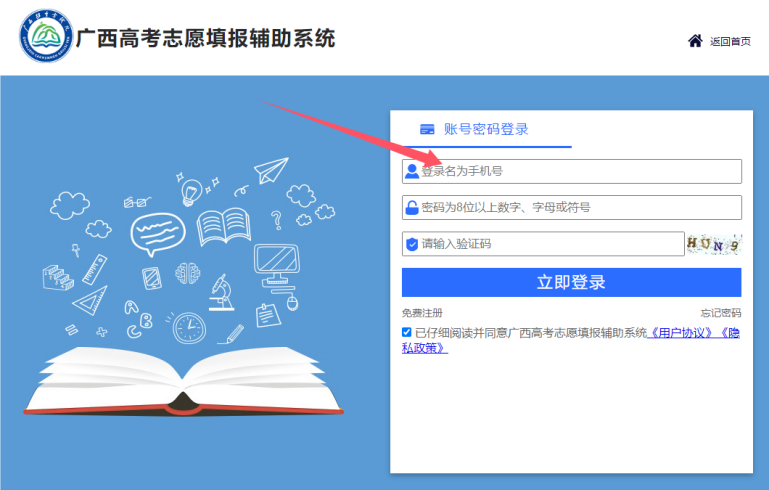Click the user icon in the username field

coord(412,171)
